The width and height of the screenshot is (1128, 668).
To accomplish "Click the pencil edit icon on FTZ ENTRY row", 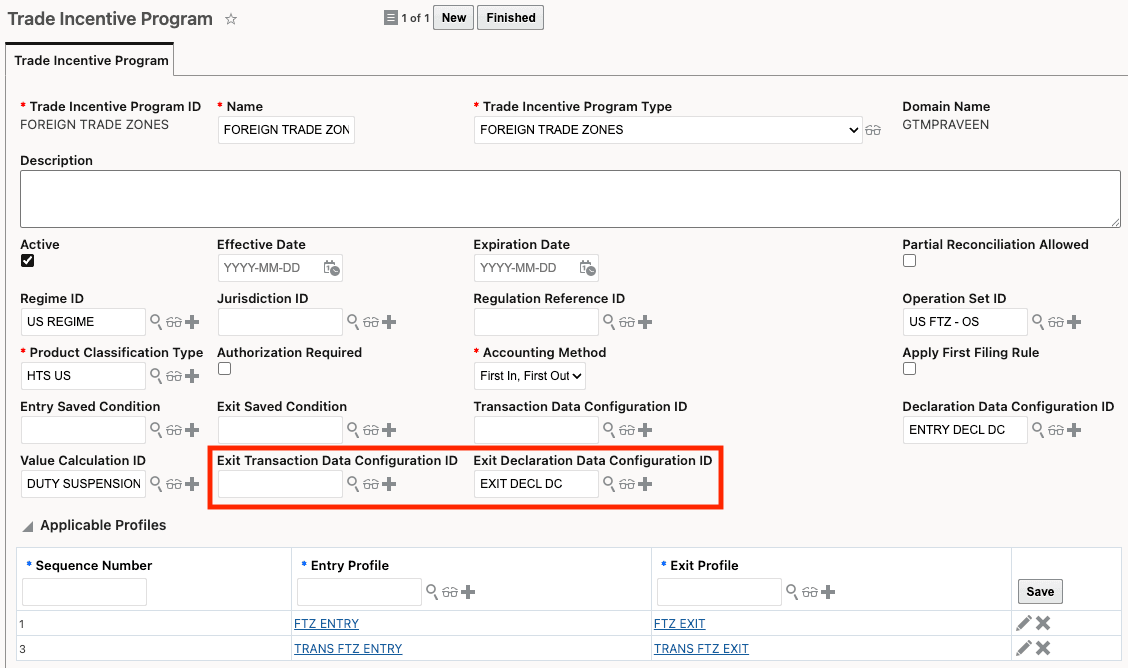I will pos(1023,622).
